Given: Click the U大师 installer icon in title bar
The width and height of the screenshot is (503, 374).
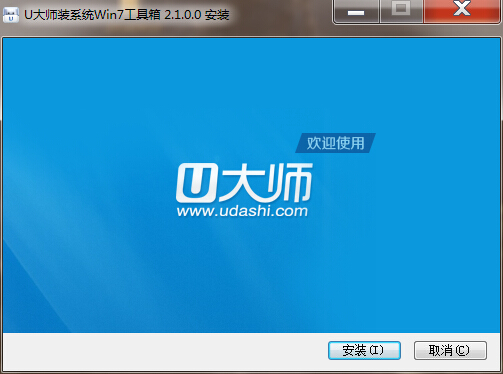Looking at the screenshot, I should 11,15.
